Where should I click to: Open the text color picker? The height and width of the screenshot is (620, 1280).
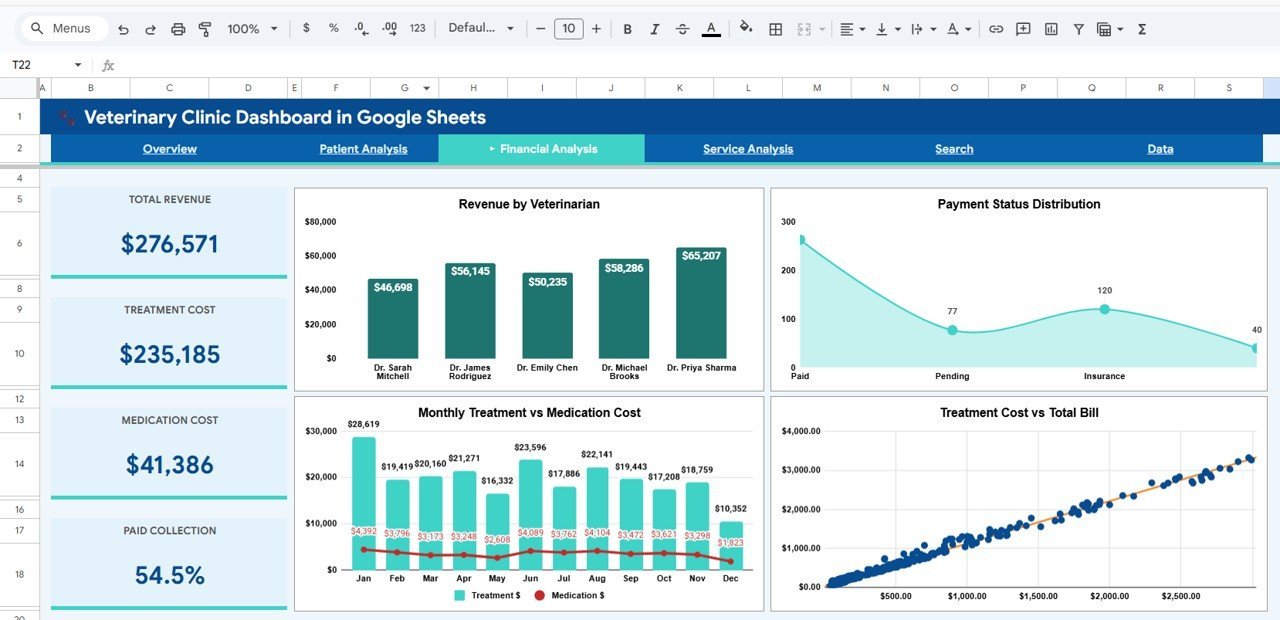[x=711, y=28]
